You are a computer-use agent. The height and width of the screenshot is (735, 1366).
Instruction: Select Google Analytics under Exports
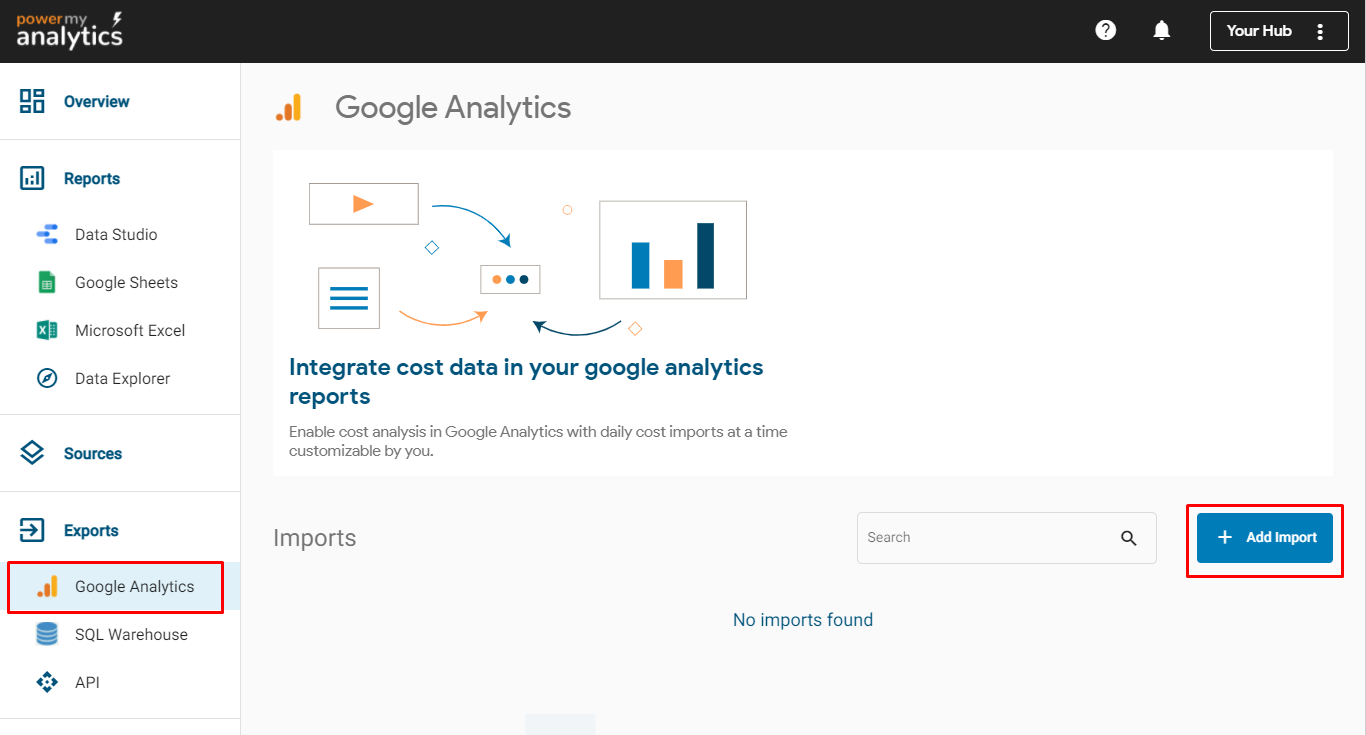134,587
